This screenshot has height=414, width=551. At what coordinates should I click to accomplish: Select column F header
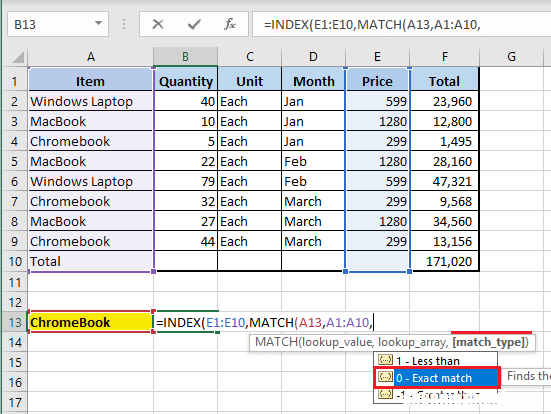(445, 57)
